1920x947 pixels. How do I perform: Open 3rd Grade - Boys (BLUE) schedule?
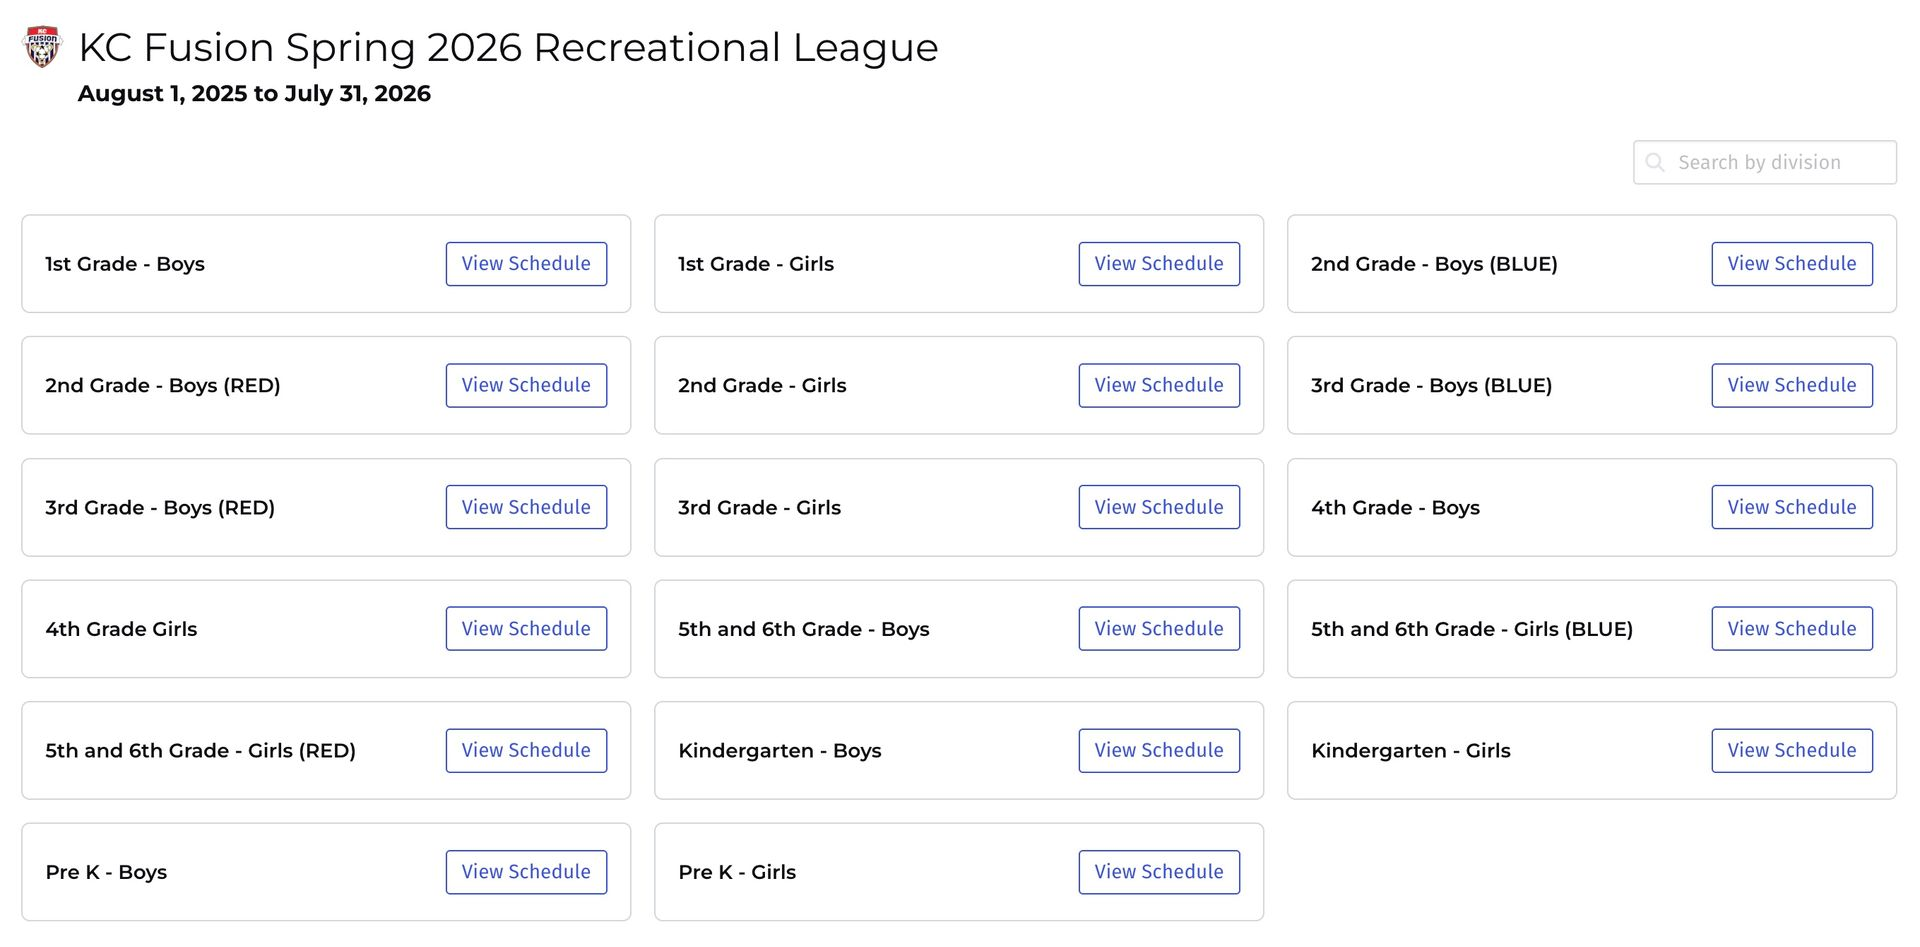pyautogui.click(x=1792, y=385)
